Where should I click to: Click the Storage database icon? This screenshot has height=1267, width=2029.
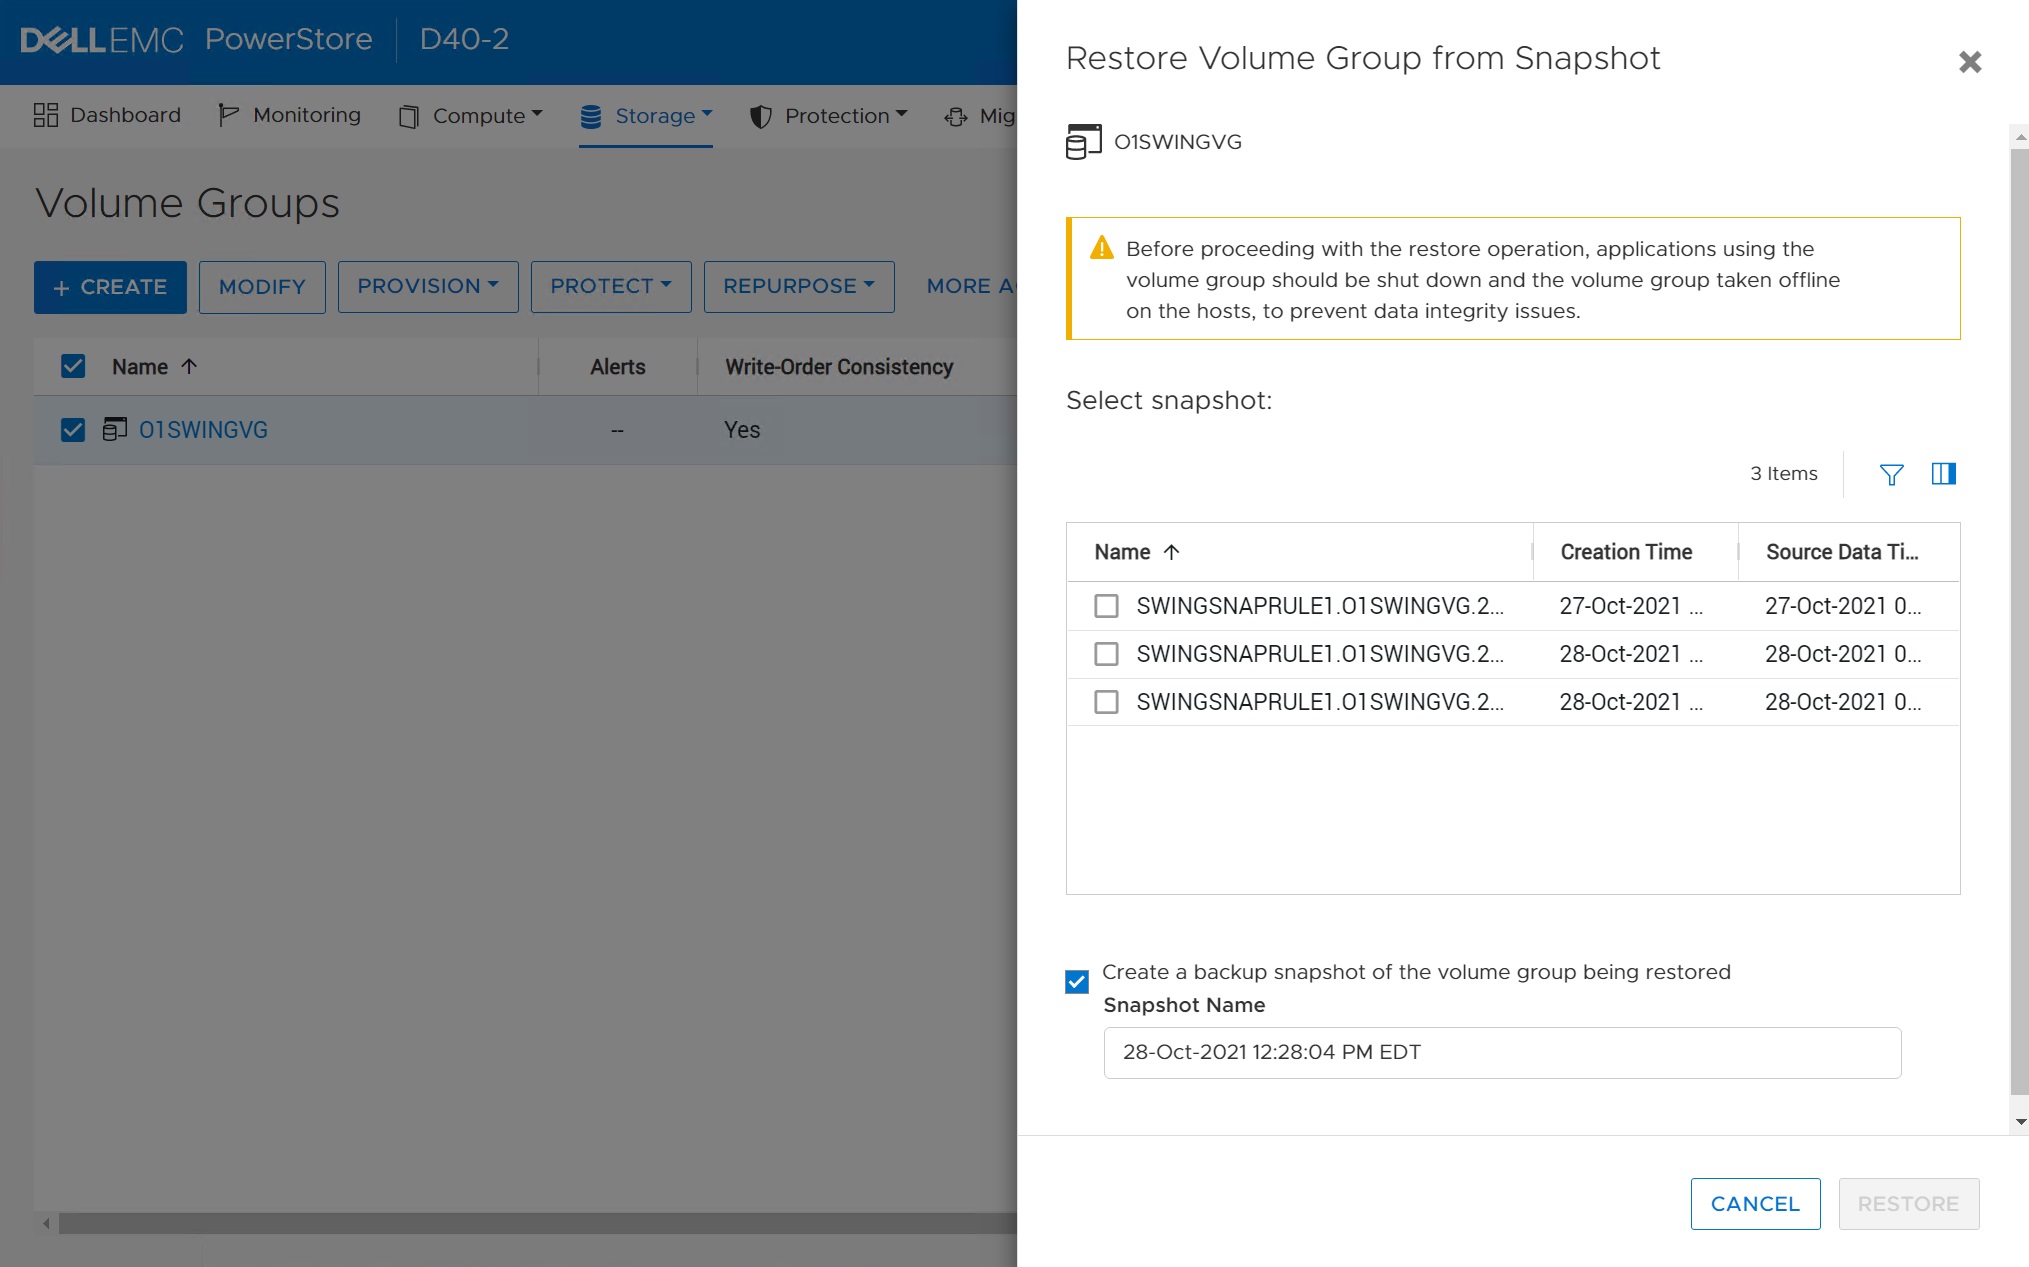click(592, 115)
